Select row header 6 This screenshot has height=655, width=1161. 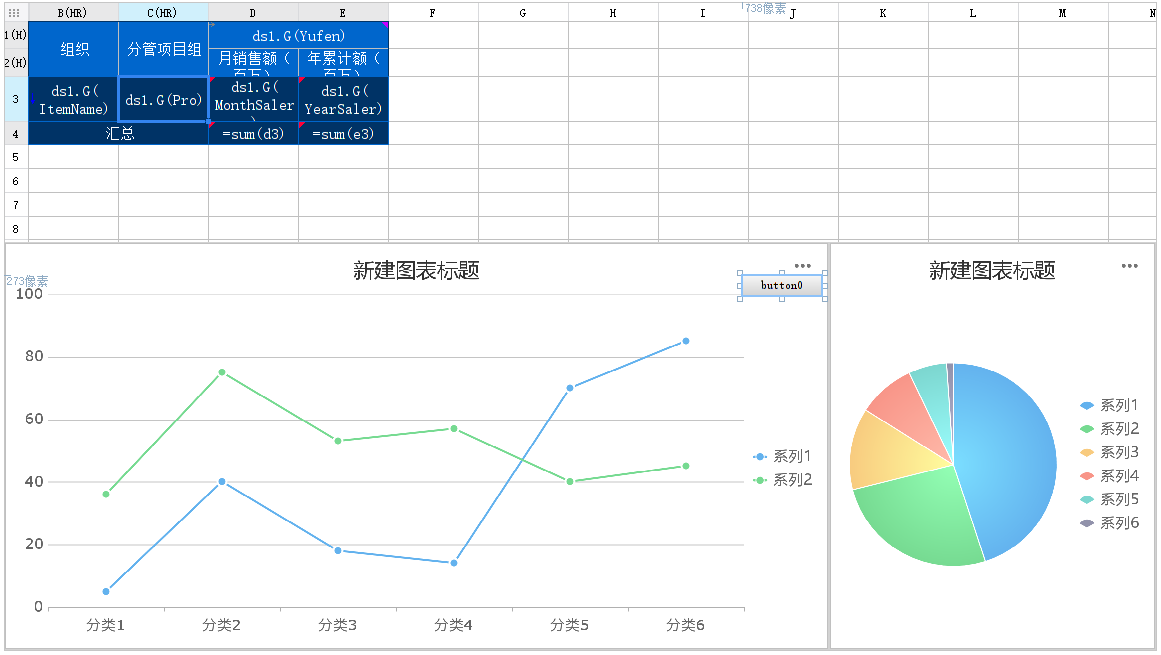coord(16,181)
